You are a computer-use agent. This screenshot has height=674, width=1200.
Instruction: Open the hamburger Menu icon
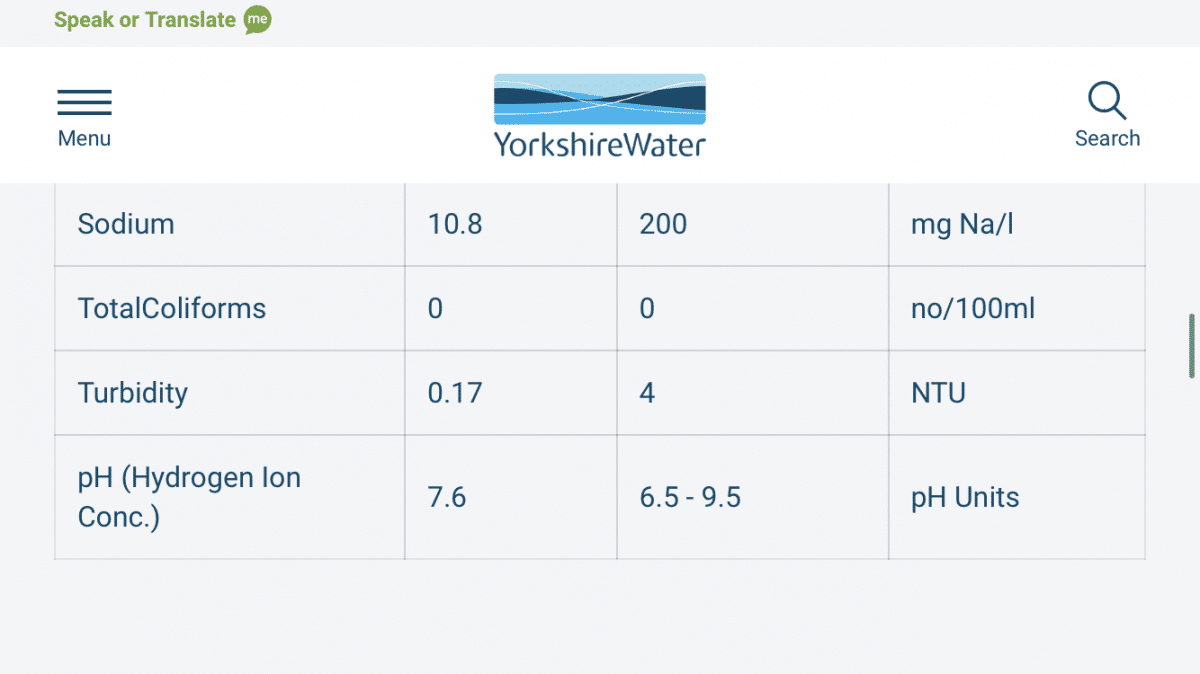pos(84,102)
